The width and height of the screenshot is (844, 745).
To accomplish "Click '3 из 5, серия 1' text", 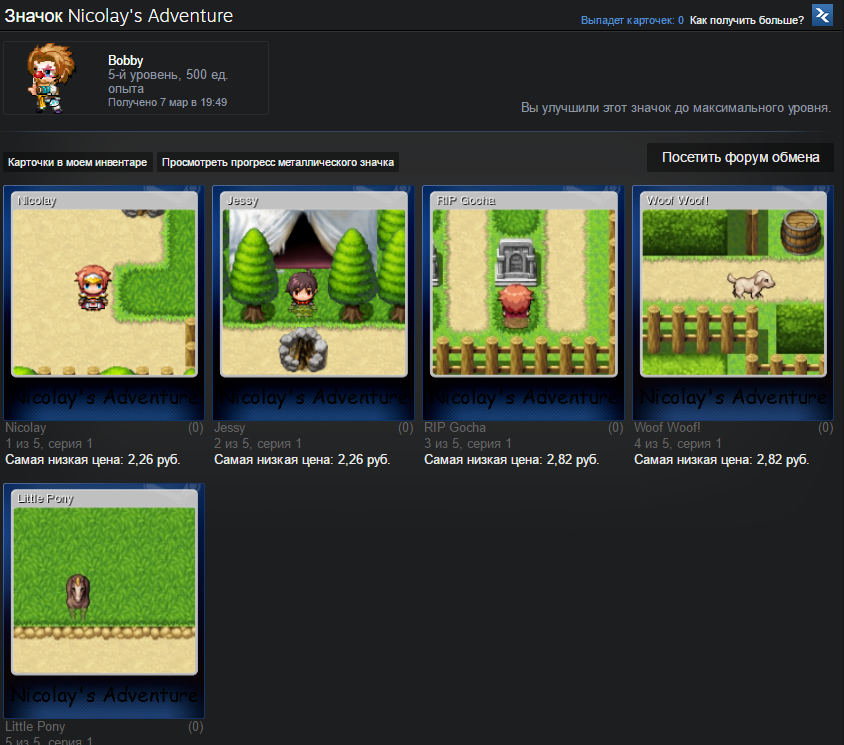I will [468, 444].
